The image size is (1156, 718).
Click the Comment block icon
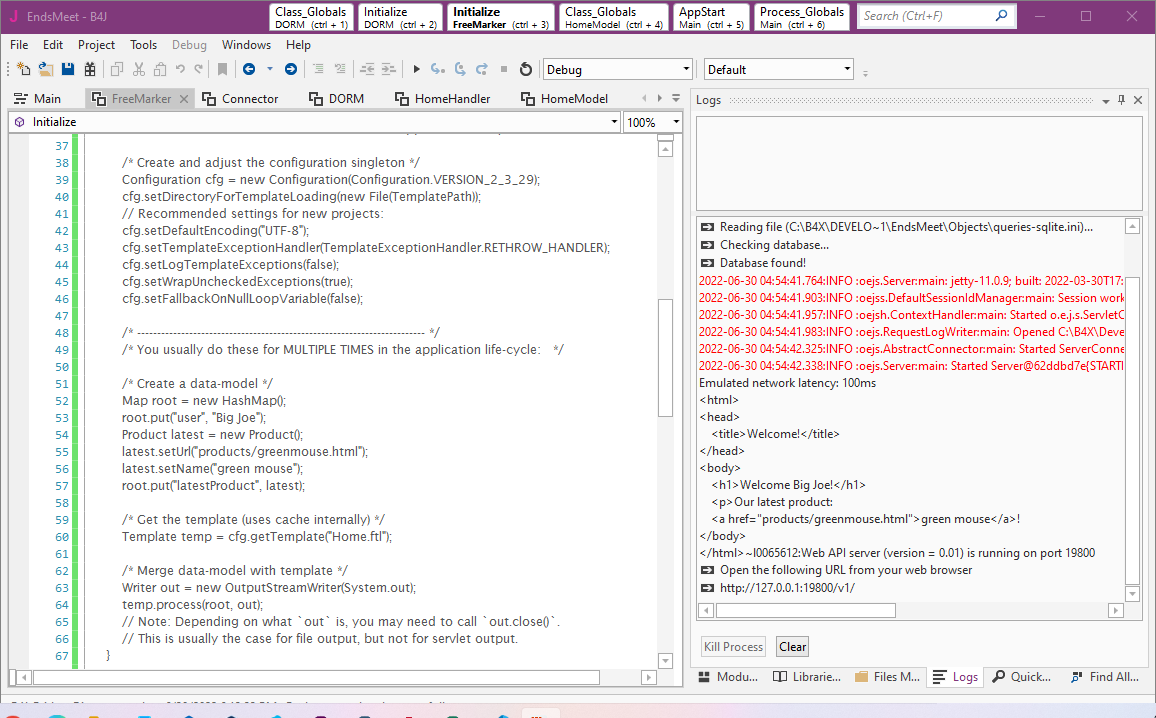click(x=318, y=69)
